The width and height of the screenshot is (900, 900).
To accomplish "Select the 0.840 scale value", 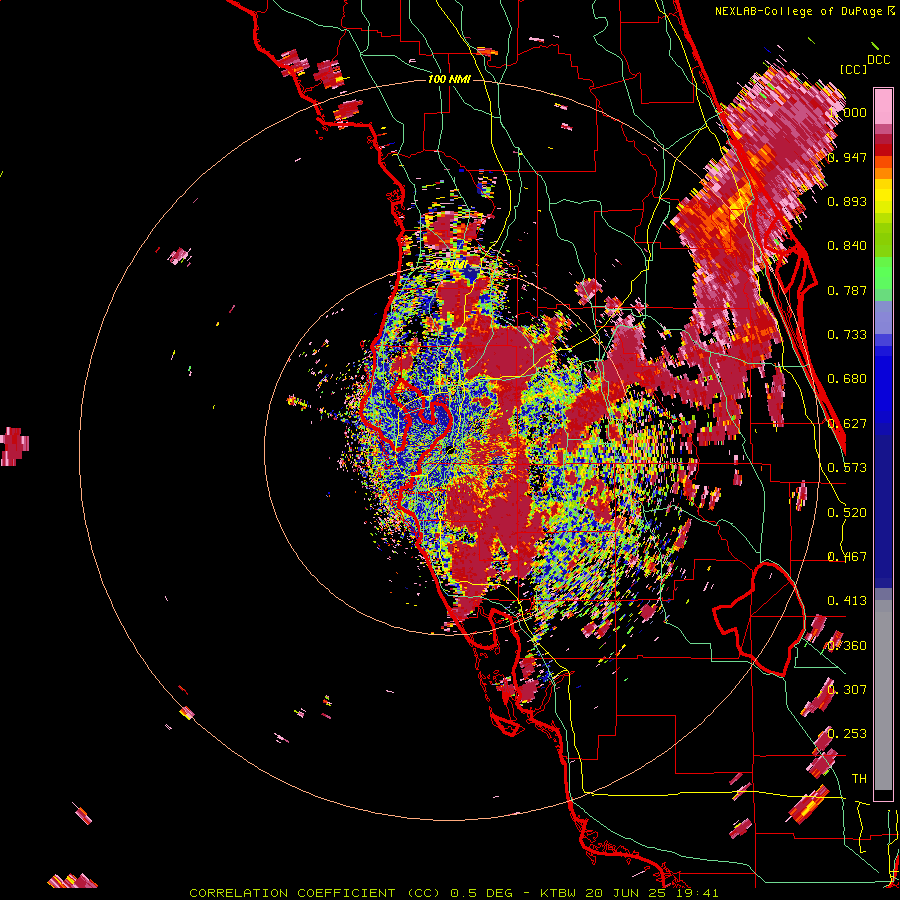I will point(847,246).
